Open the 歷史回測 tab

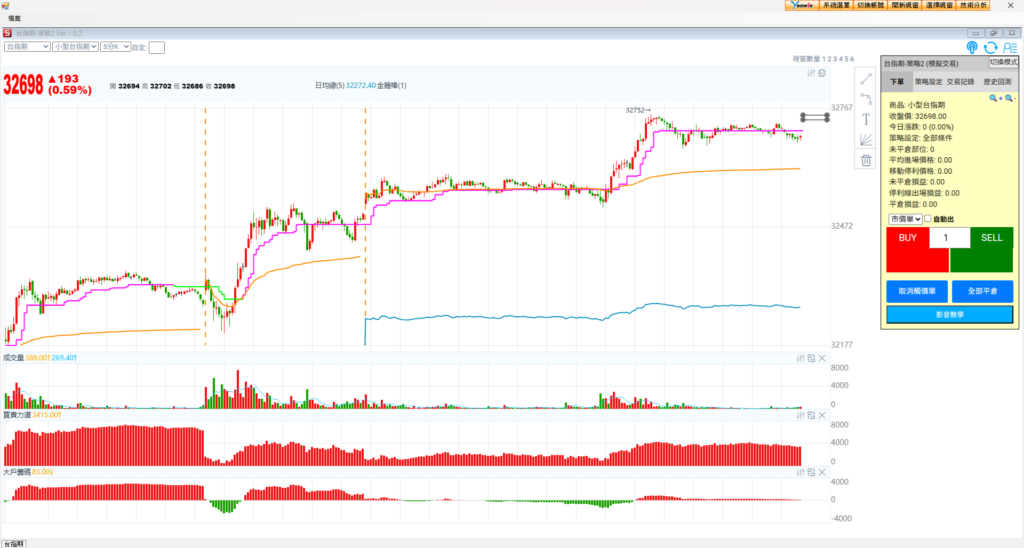(x=996, y=82)
